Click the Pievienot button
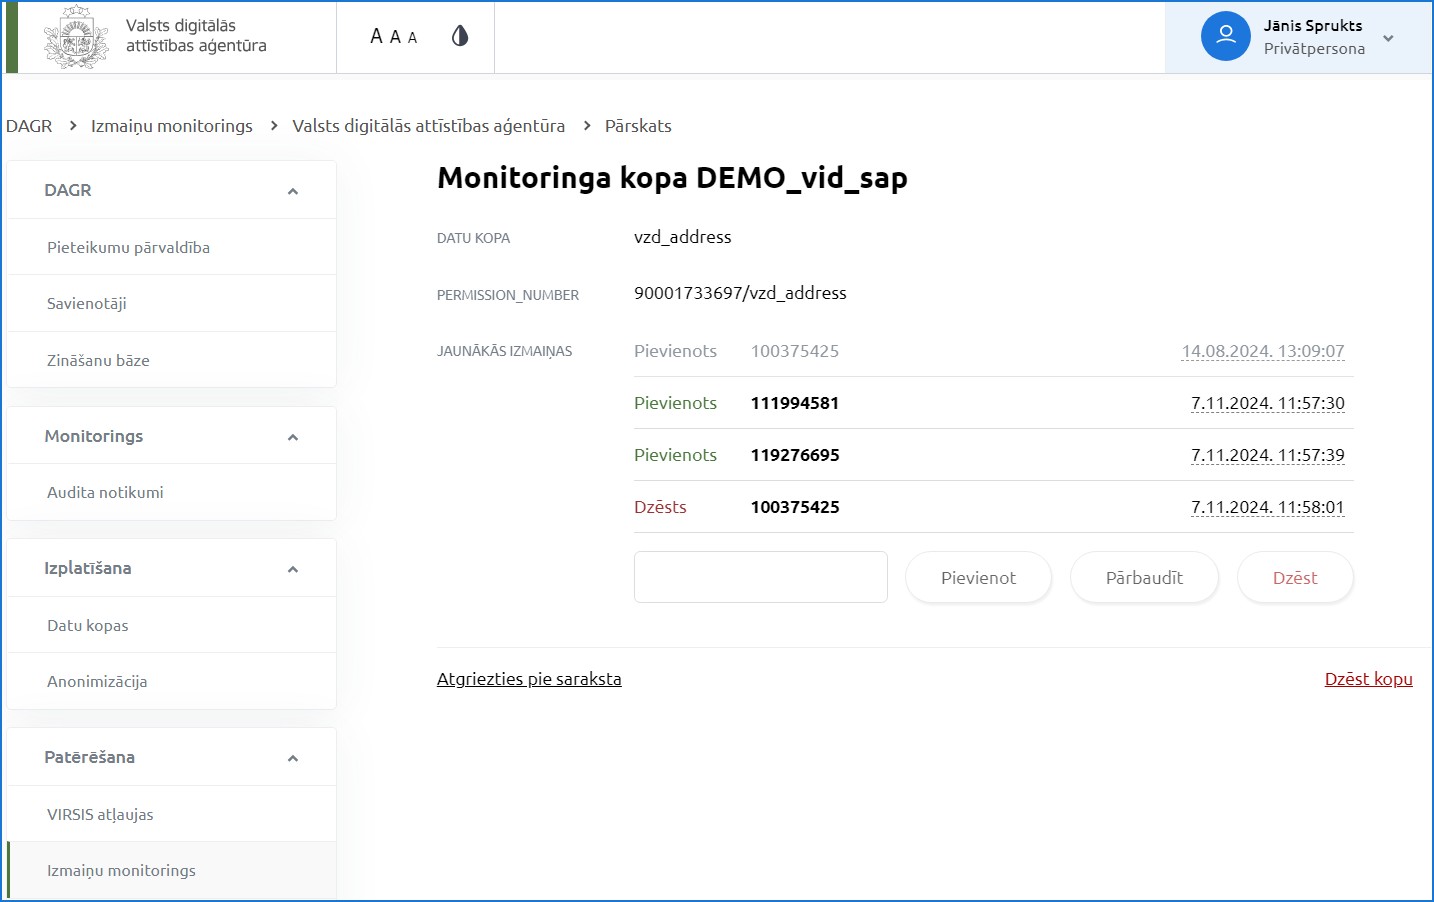Screen dimensions: 1434x902 pyautogui.click(x=978, y=577)
